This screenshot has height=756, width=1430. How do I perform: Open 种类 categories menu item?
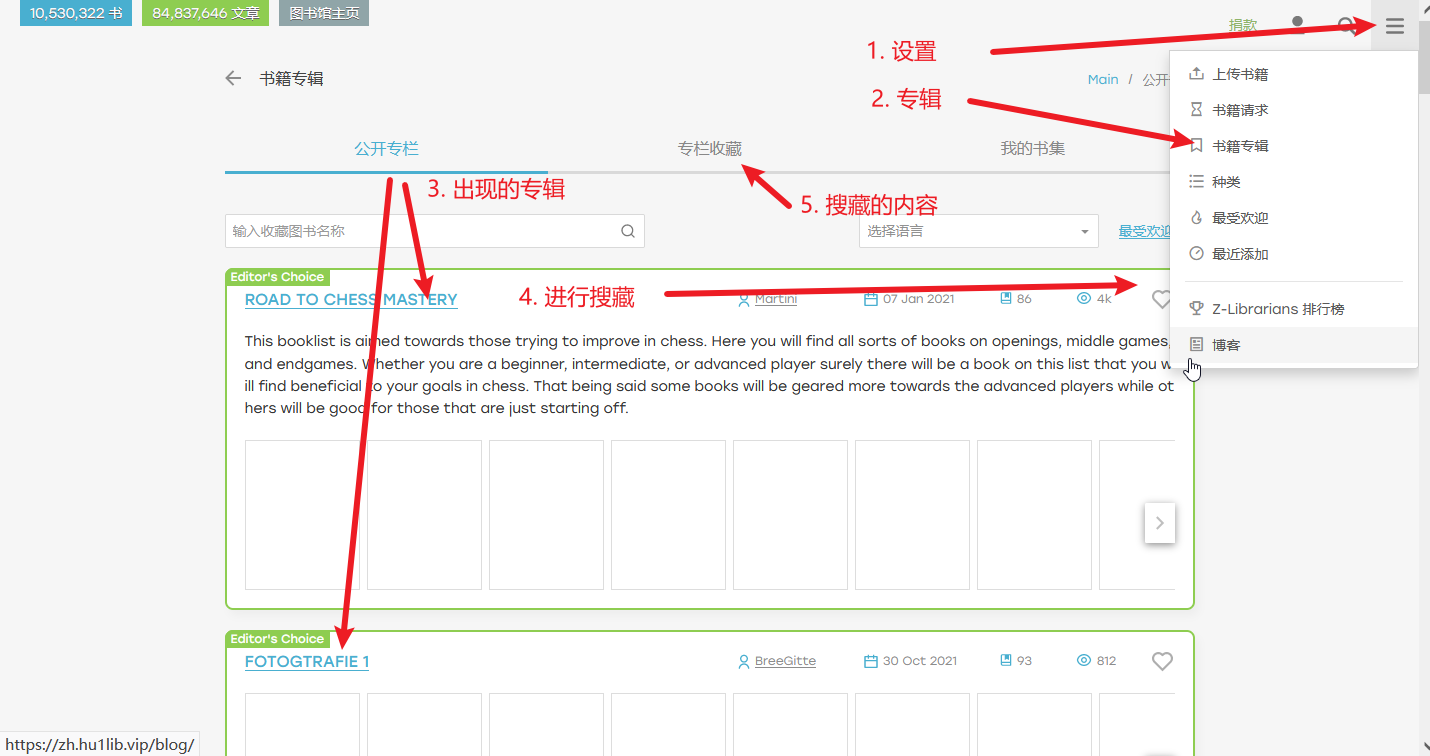click(x=1226, y=182)
